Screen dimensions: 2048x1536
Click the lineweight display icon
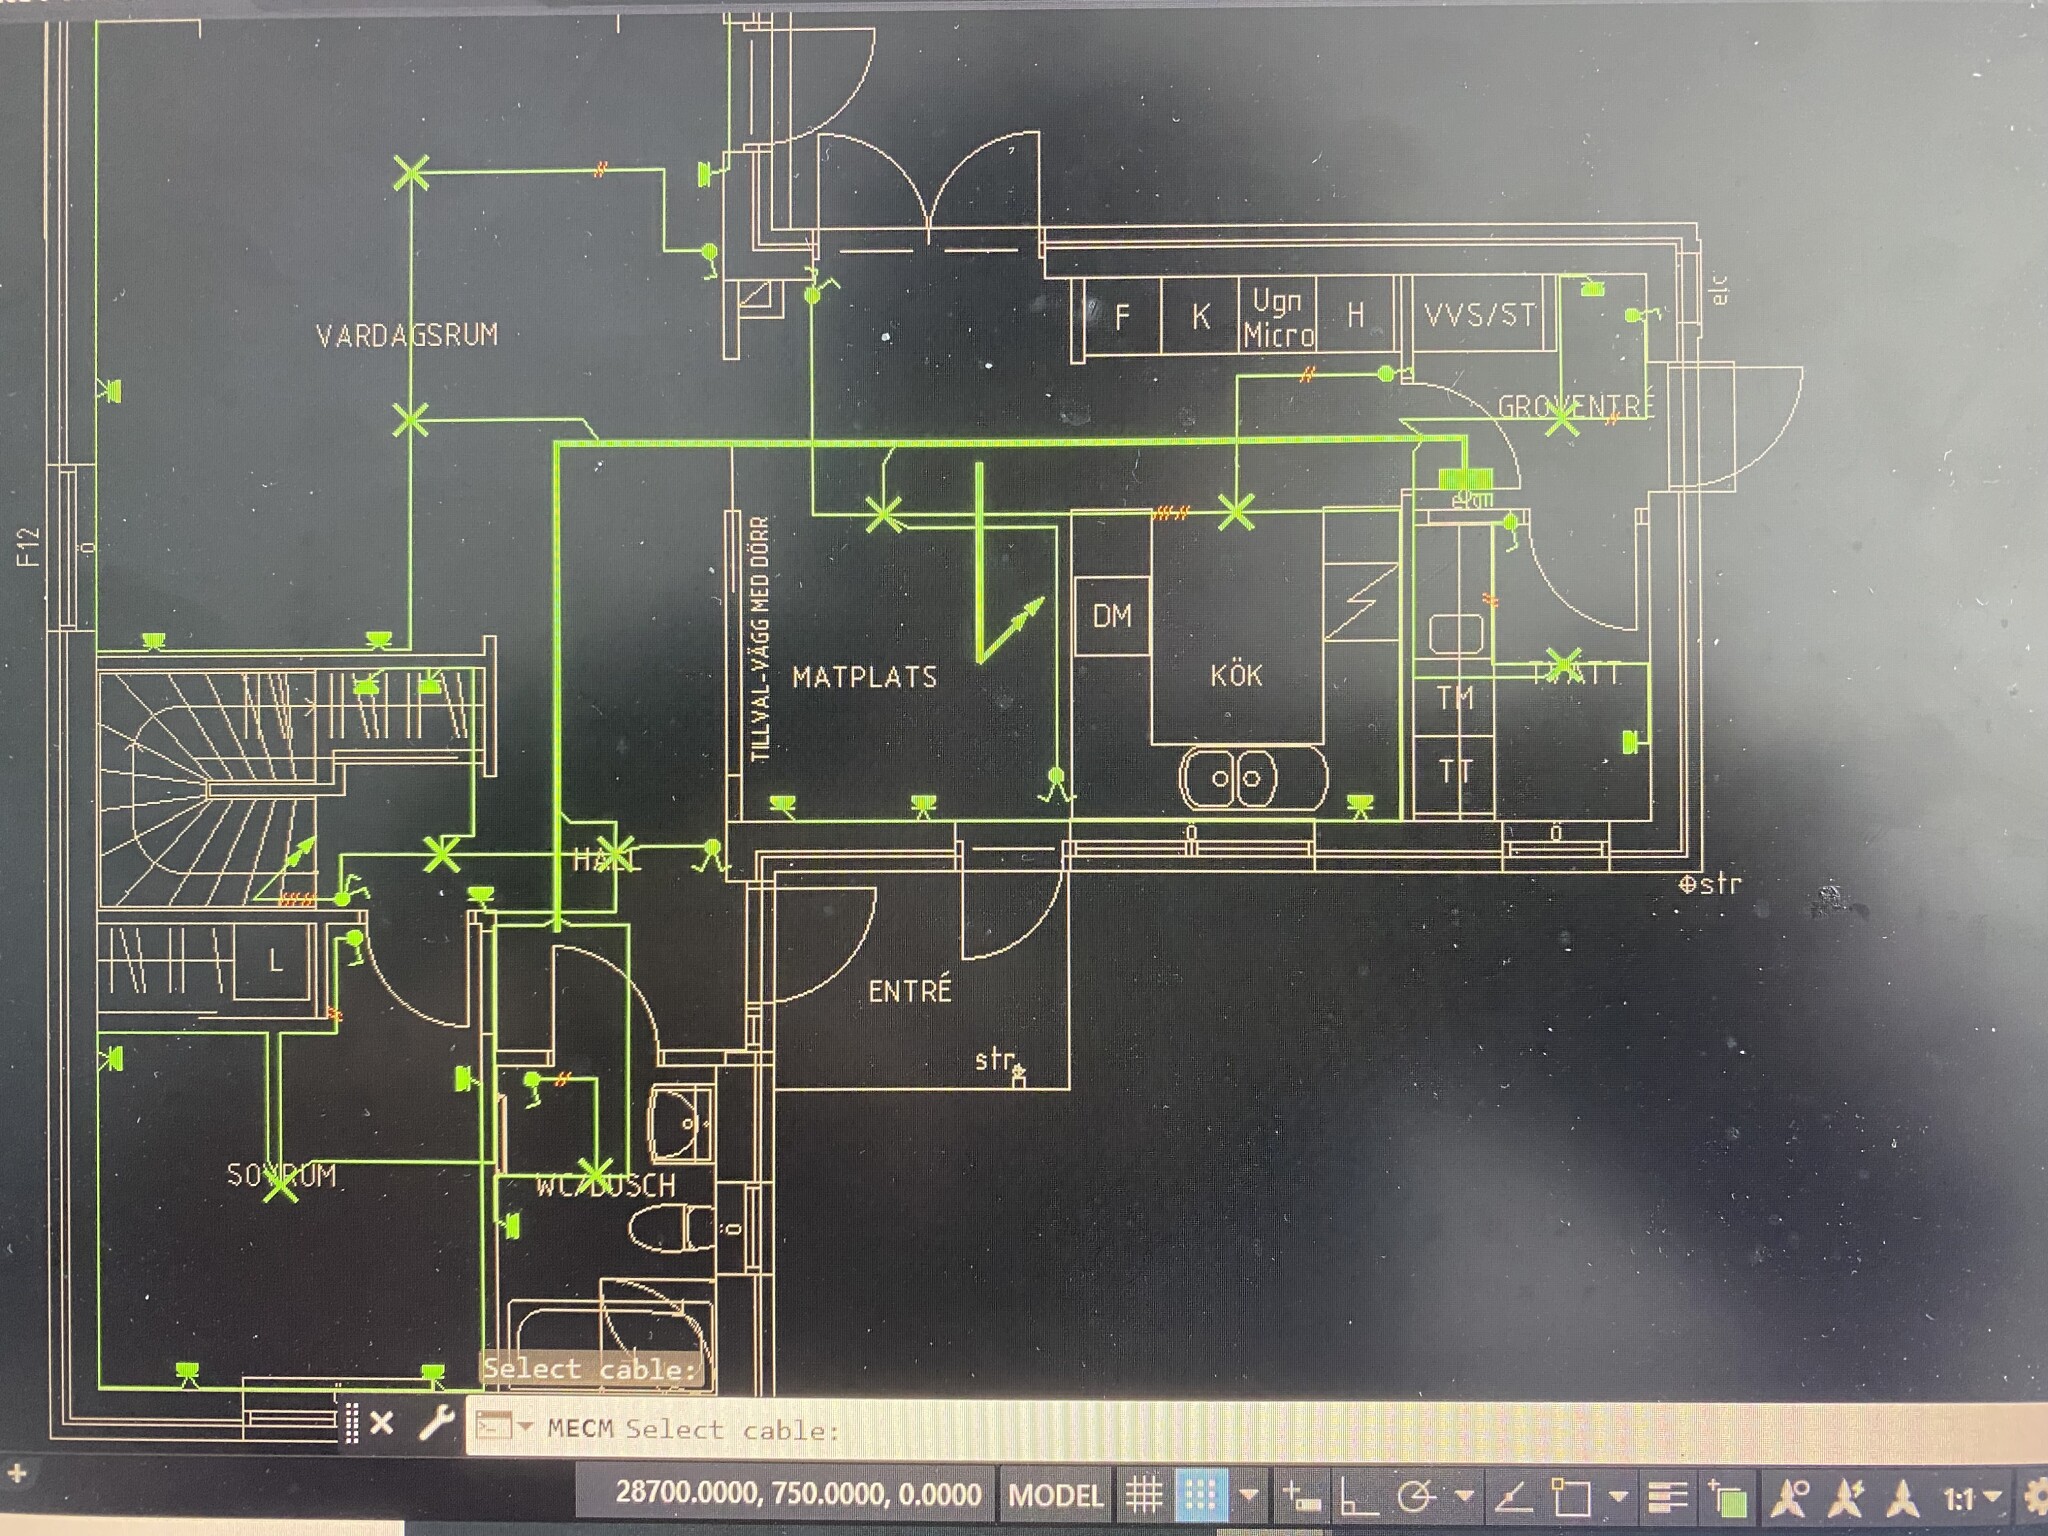tap(1667, 1497)
